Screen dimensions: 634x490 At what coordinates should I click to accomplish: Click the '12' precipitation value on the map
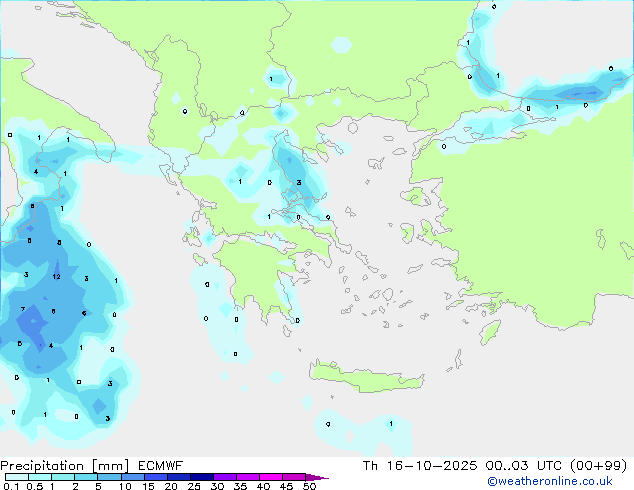[57, 277]
